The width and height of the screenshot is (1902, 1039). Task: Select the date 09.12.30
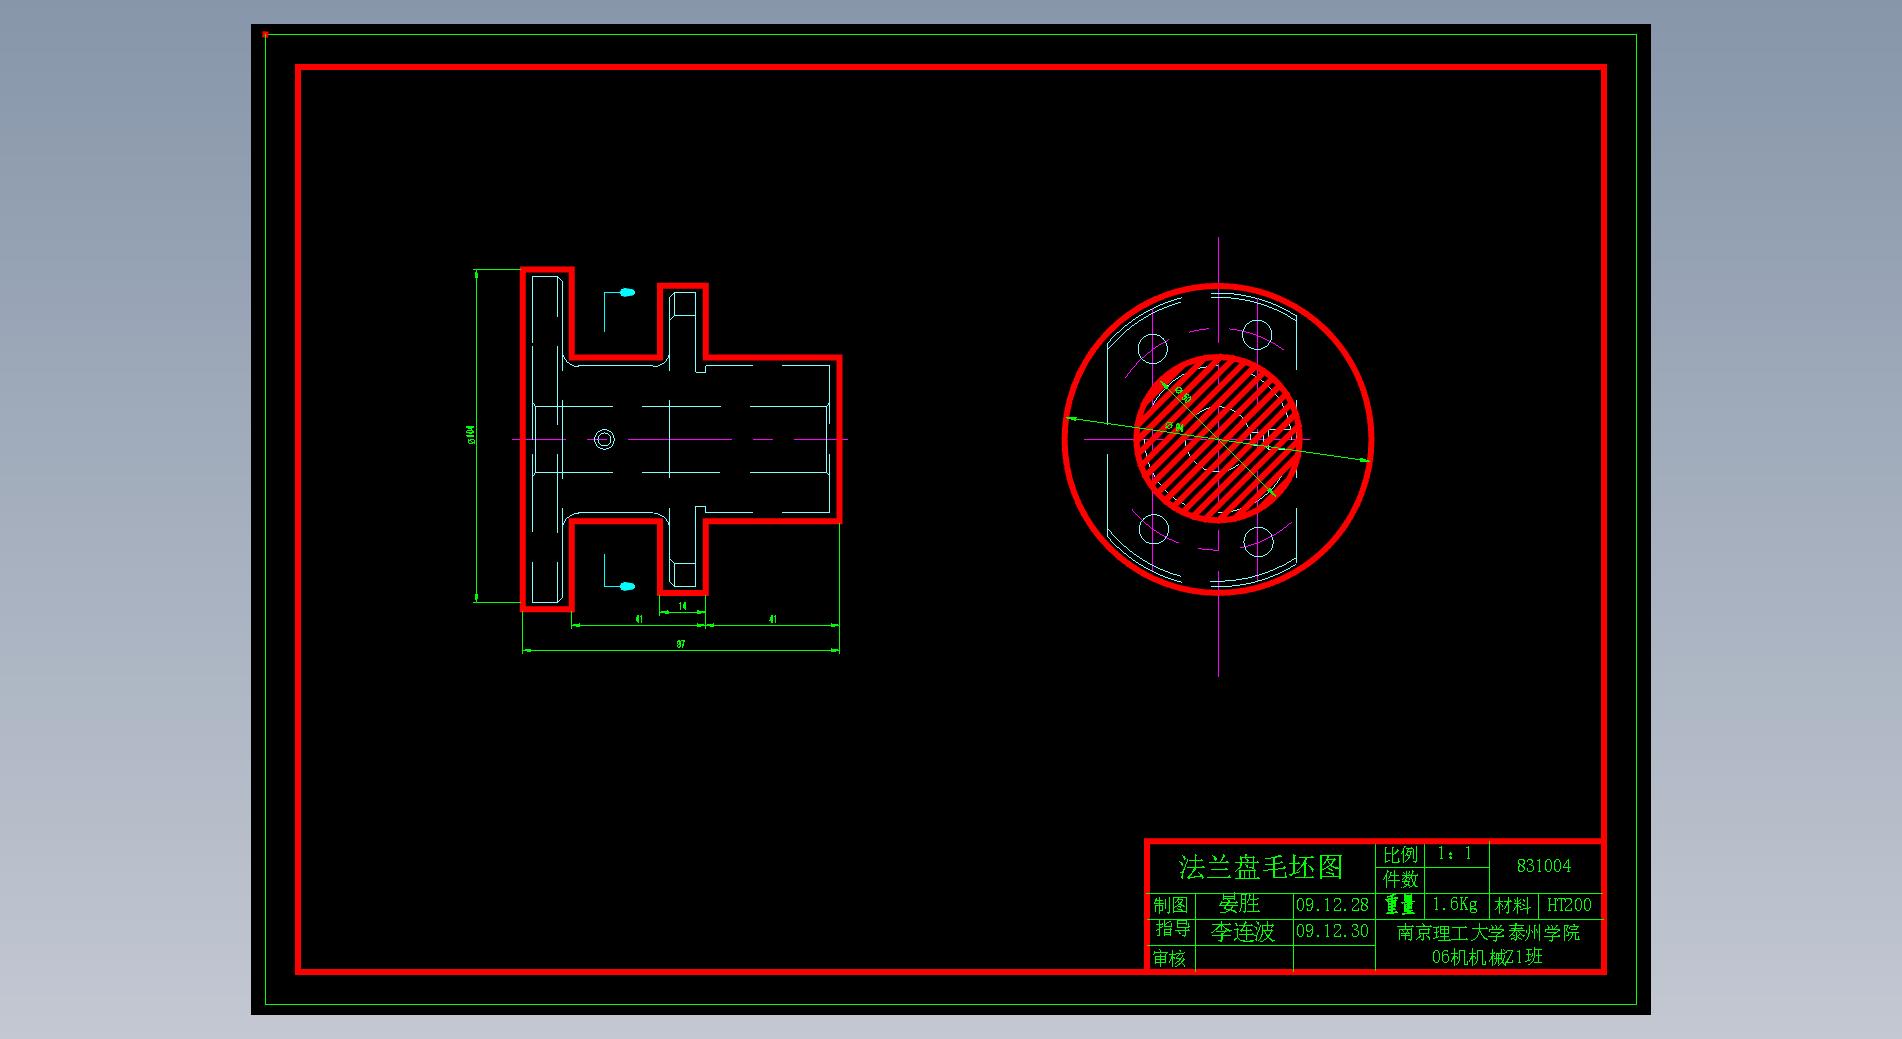pyautogui.click(x=1332, y=931)
